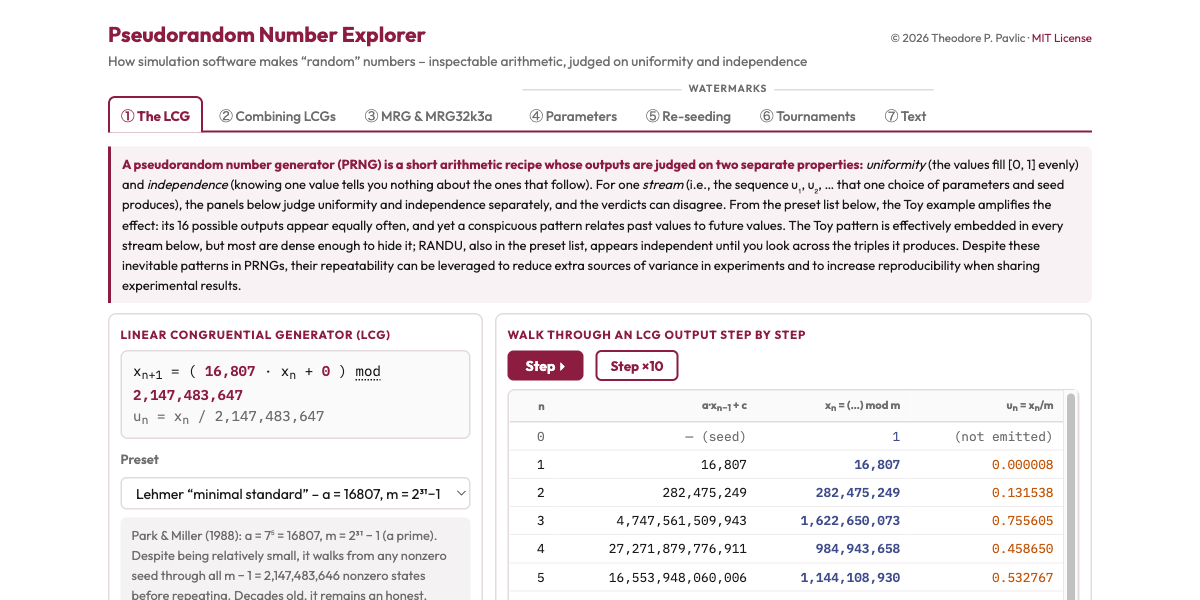Open the Text tab
Viewport: 1200px width, 600px height.
click(x=905, y=116)
